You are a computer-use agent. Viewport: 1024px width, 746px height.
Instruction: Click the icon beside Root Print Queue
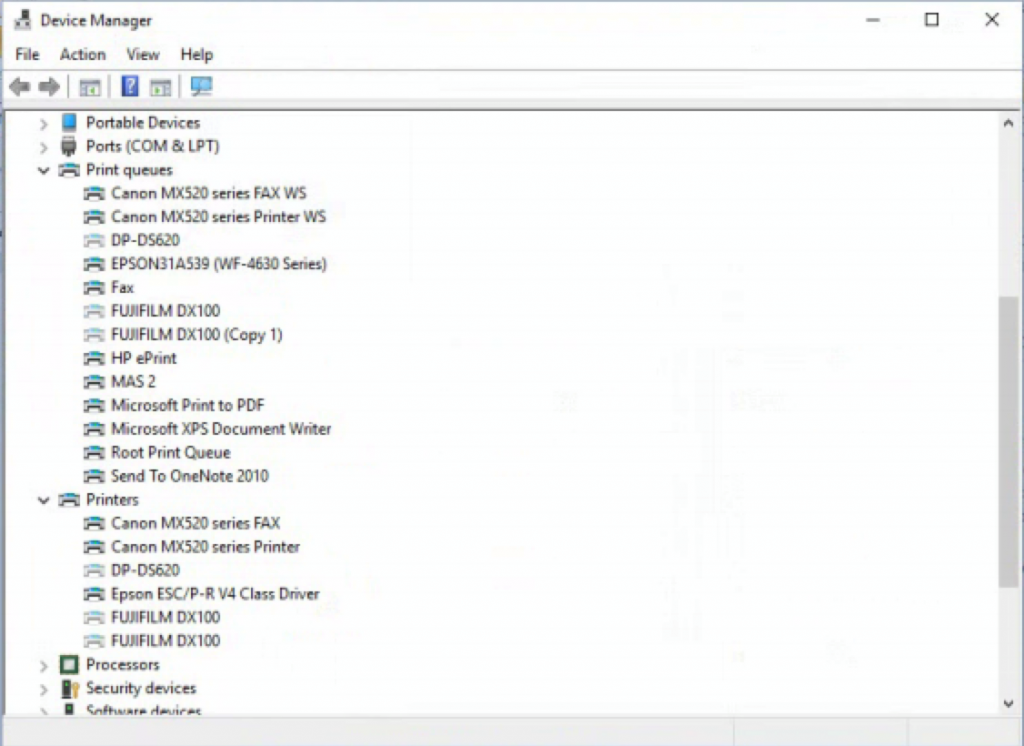pyautogui.click(x=94, y=453)
